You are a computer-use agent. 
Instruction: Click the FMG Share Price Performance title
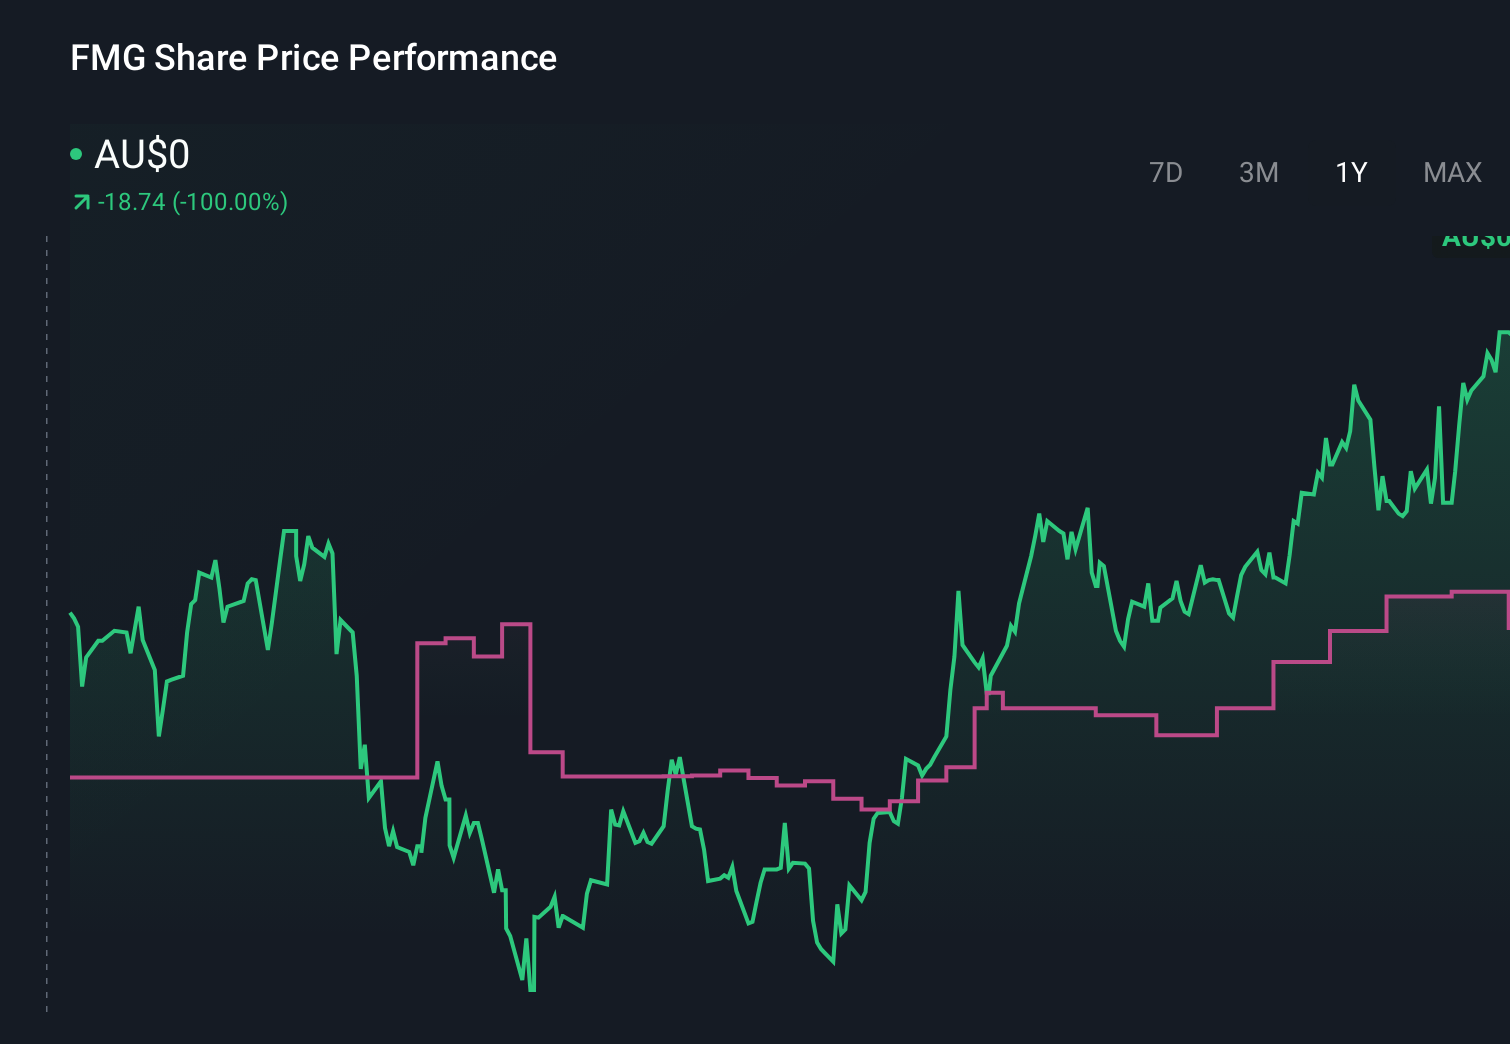[x=313, y=58]
